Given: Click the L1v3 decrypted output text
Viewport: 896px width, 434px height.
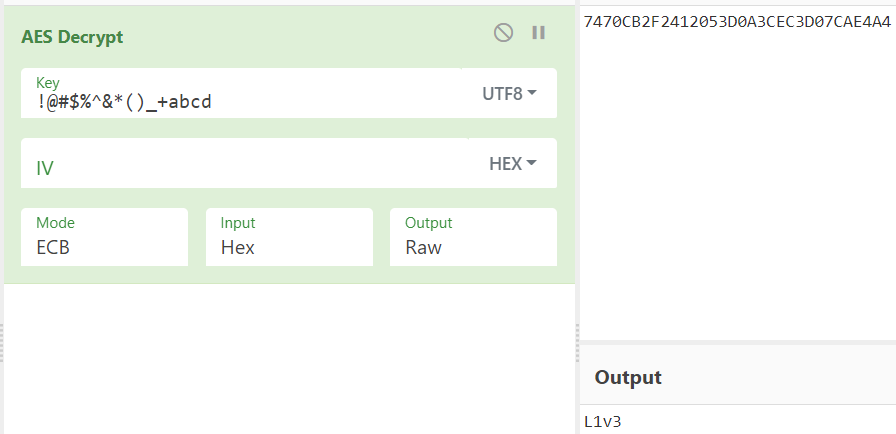Looking at the screenshot, I should pos(603,422).
